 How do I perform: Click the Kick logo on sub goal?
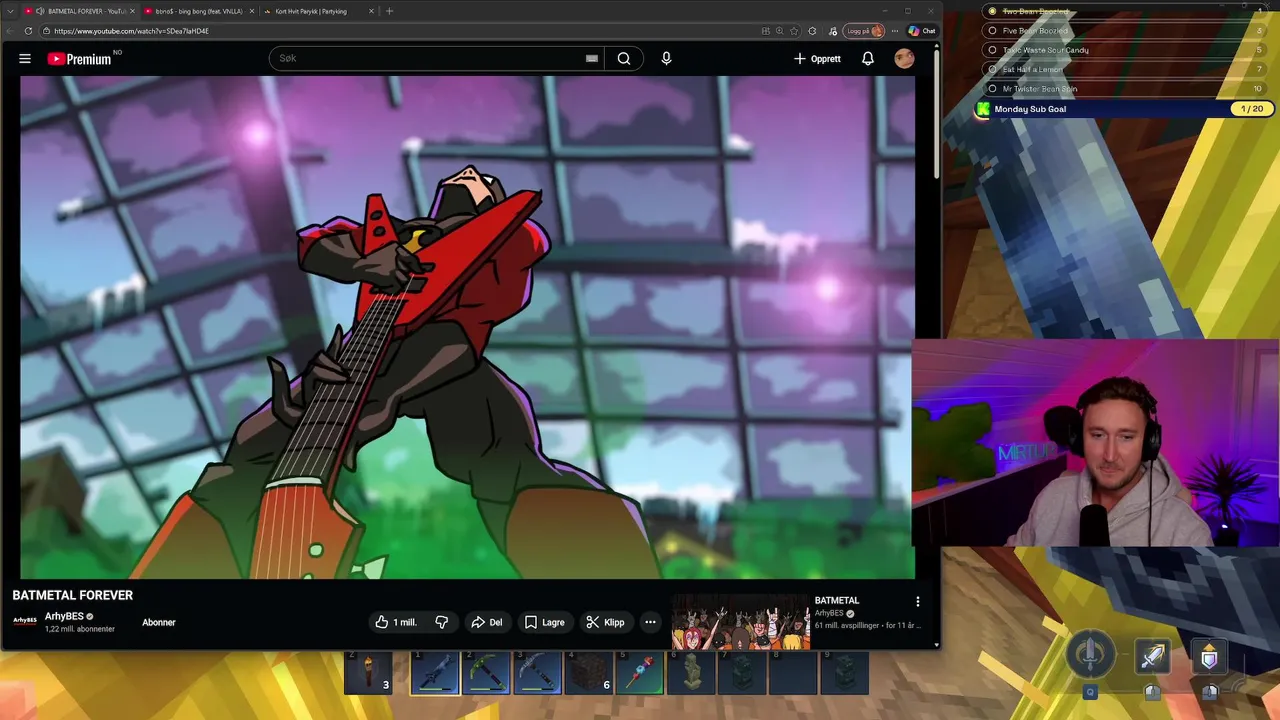pos(983,109)
